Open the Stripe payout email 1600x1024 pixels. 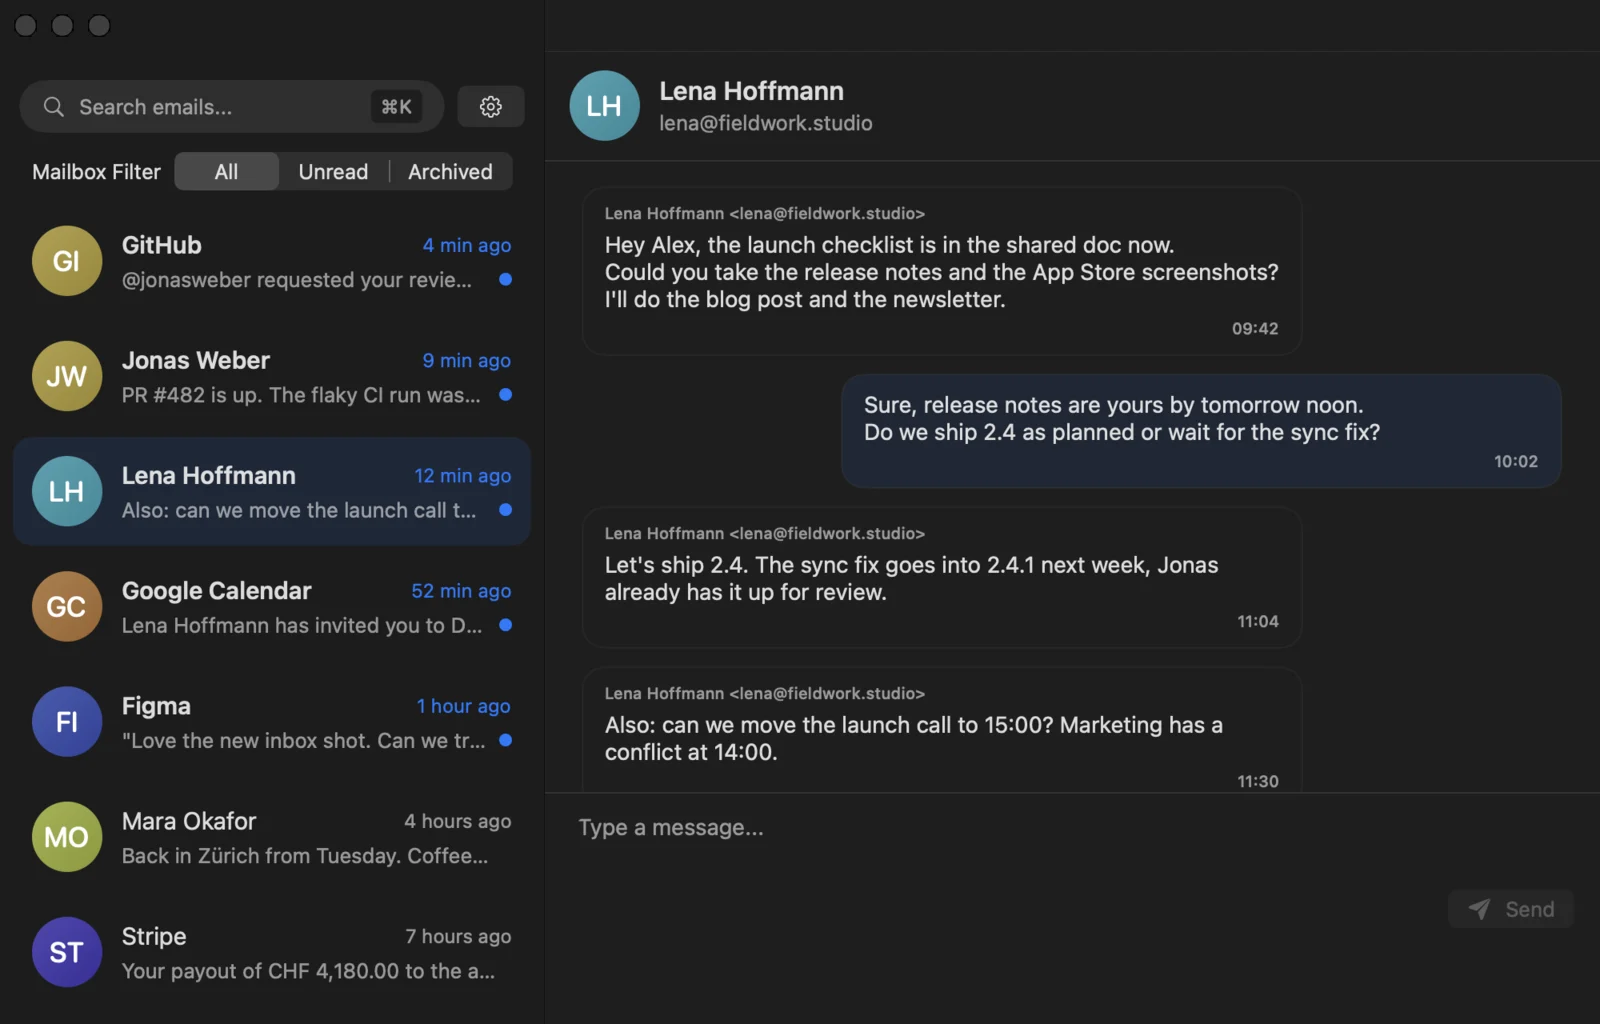pyautogui.click(x=271, y=952)
